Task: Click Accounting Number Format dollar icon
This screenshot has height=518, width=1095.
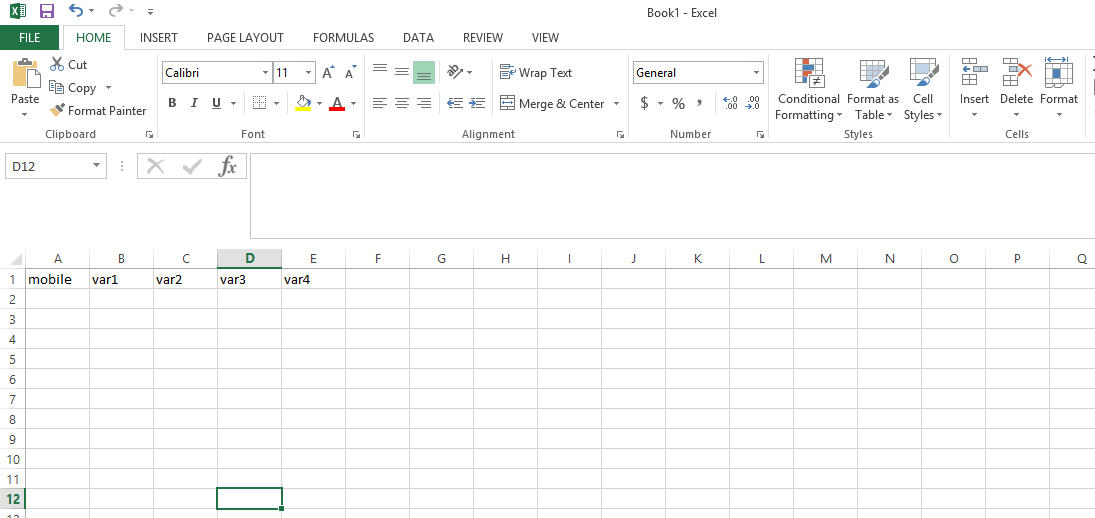Action: [x=644, y=103]
